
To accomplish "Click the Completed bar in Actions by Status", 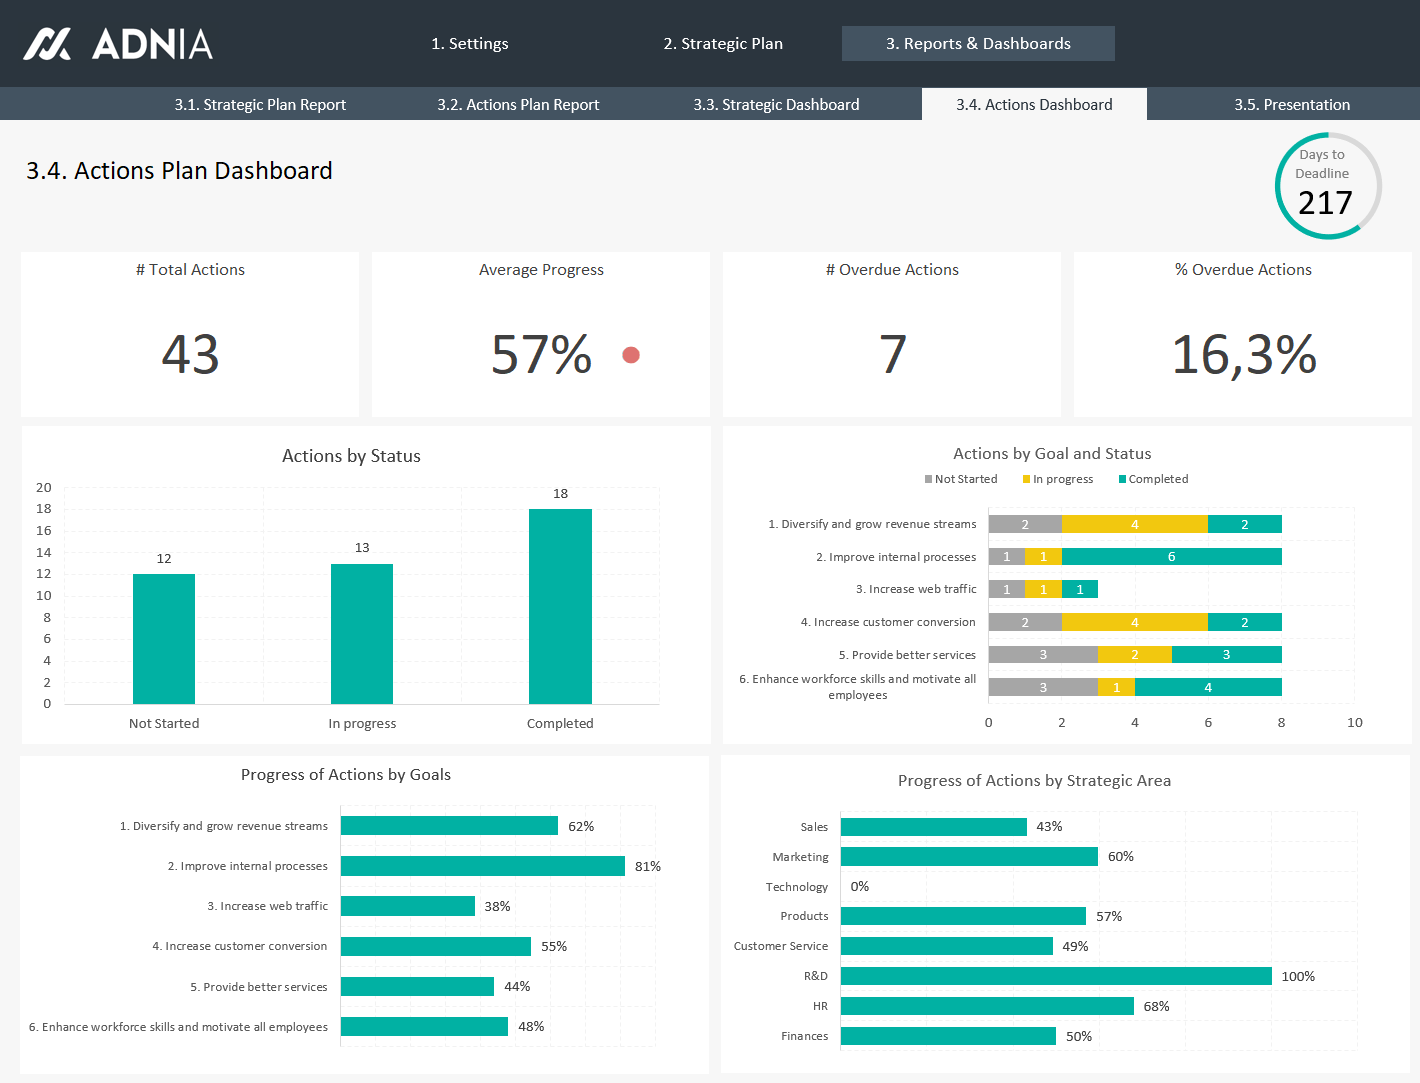I will coord(560,606).
